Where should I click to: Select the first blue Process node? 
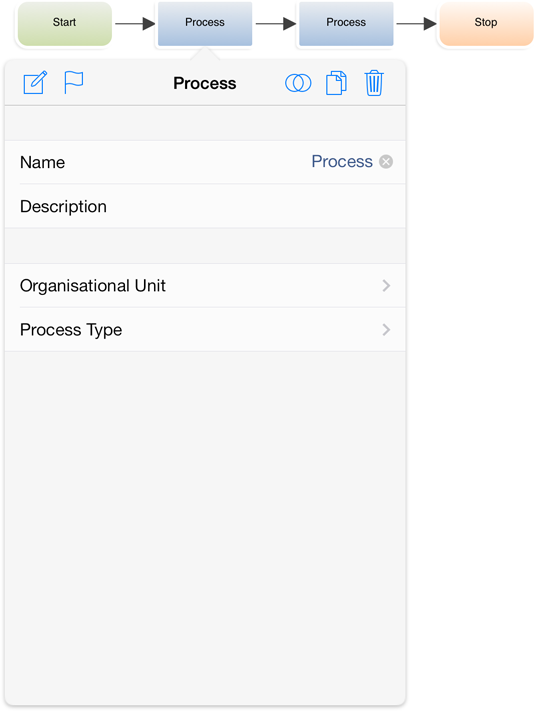tap(205, 23)
